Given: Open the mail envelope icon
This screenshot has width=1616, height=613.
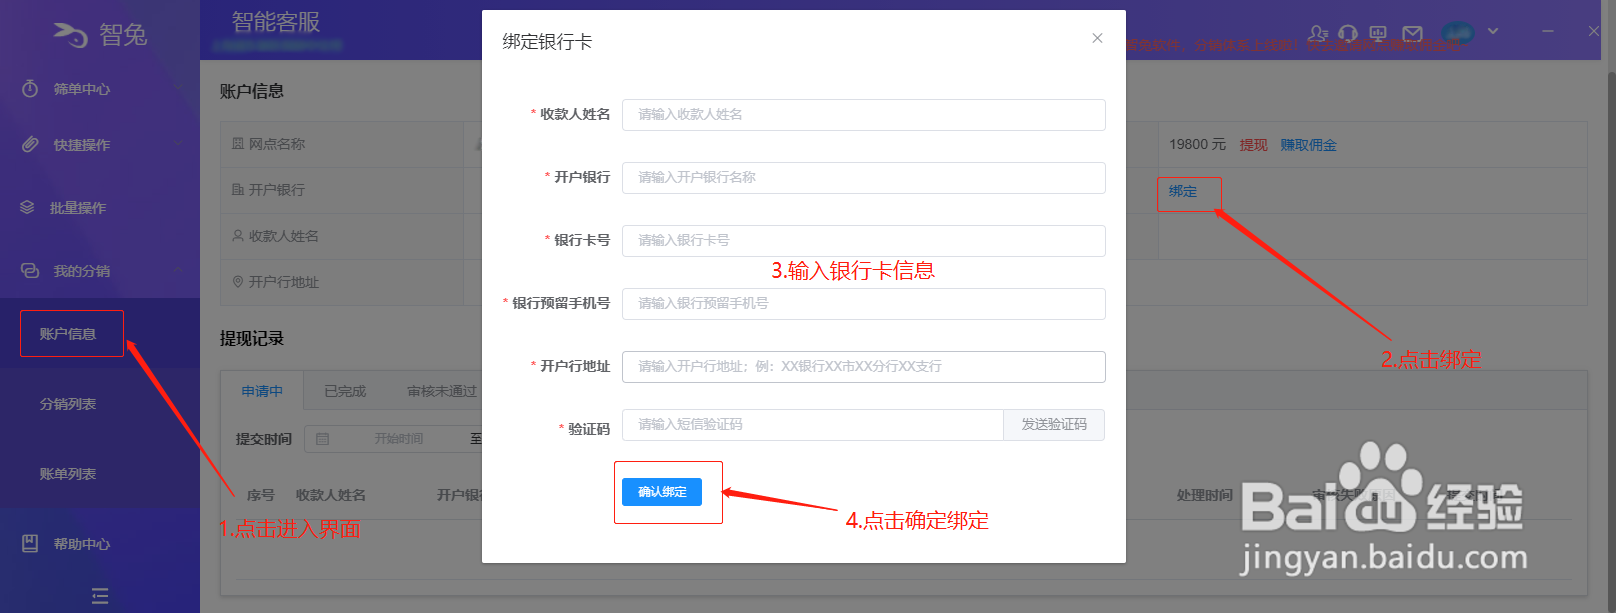Looking at the screenshot, I should [1412, 34].
